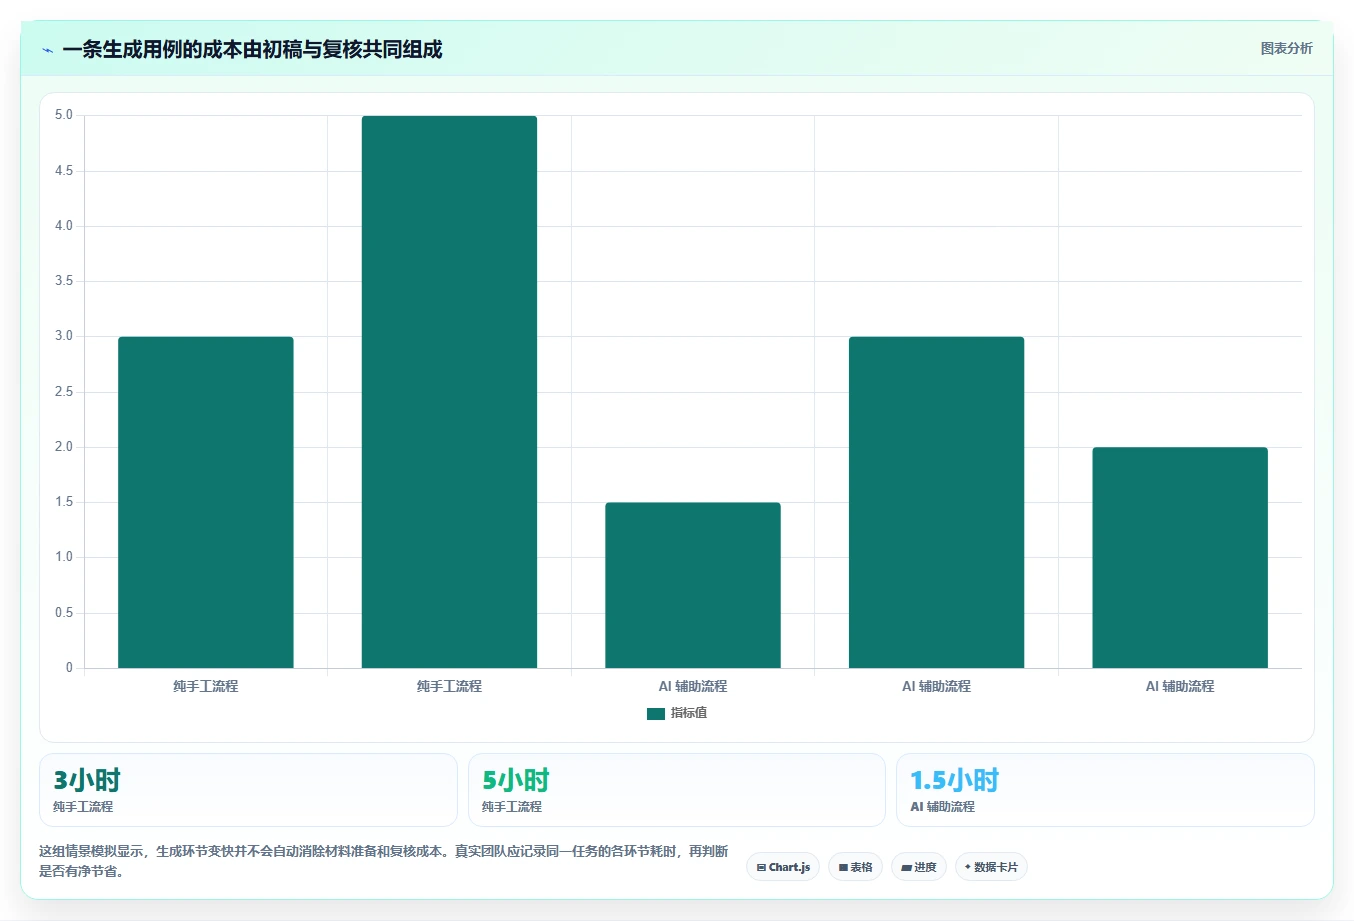Image resolution: width=1354 pixels, height=921 pixels.
Task: Click the x-axis label under the 2.0 bar
Action: point(1180,686)
